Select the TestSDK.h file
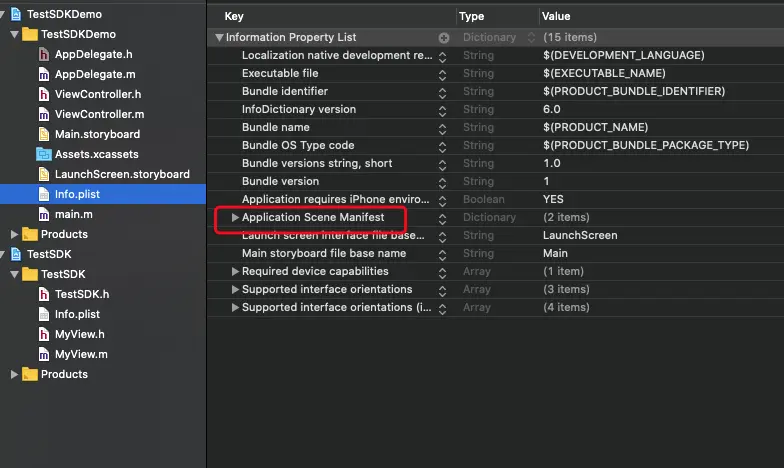784x468 pixels. point(82,294)
